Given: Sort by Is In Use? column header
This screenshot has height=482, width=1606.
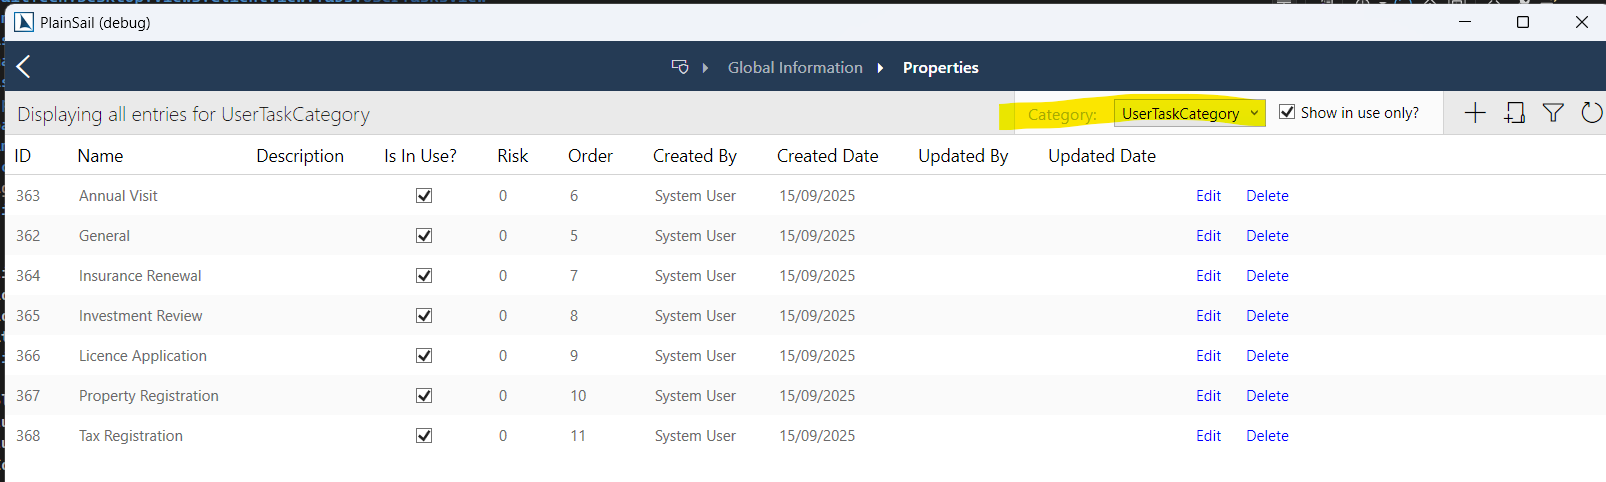Looking at the screenshot, I should pyautogui.click(x=420, y=156).
